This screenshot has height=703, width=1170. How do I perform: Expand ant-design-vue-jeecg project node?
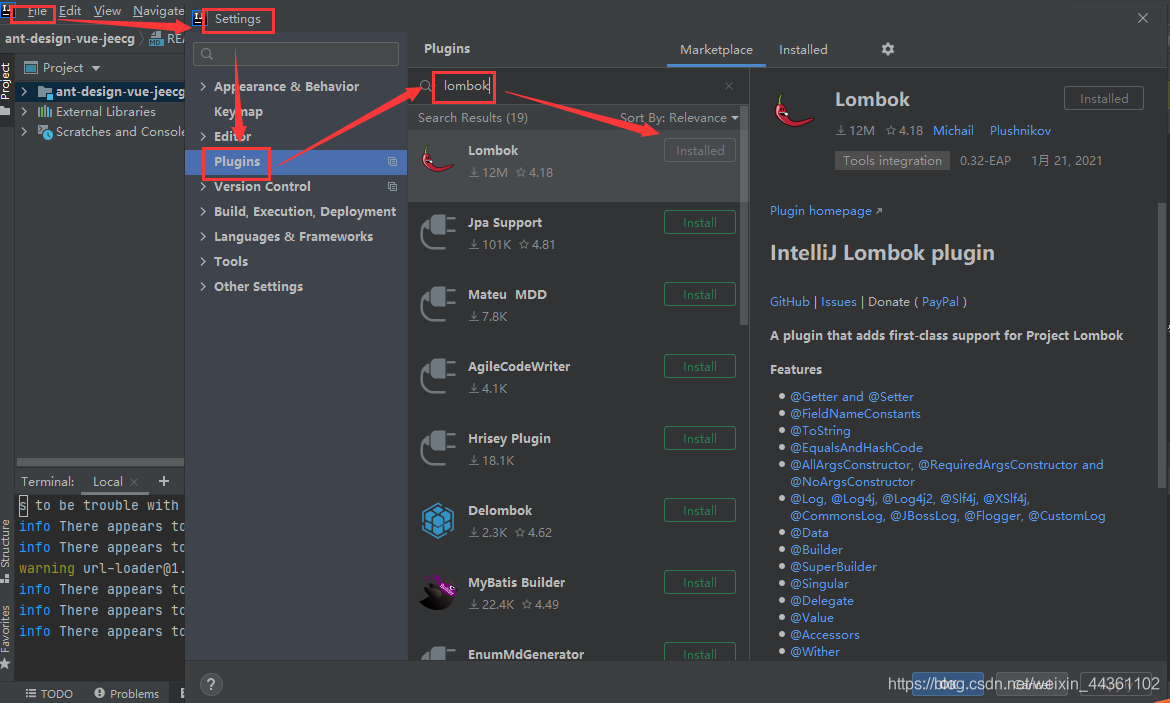(24, 92)
